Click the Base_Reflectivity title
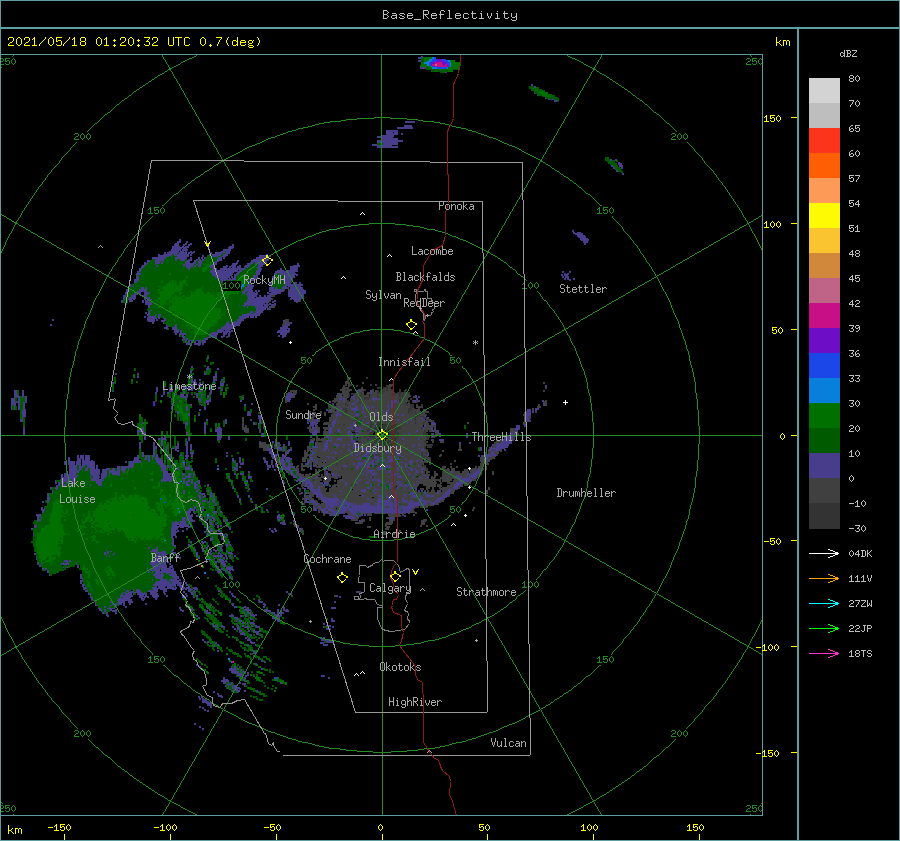900x841 pixels. tap(450, 15)
